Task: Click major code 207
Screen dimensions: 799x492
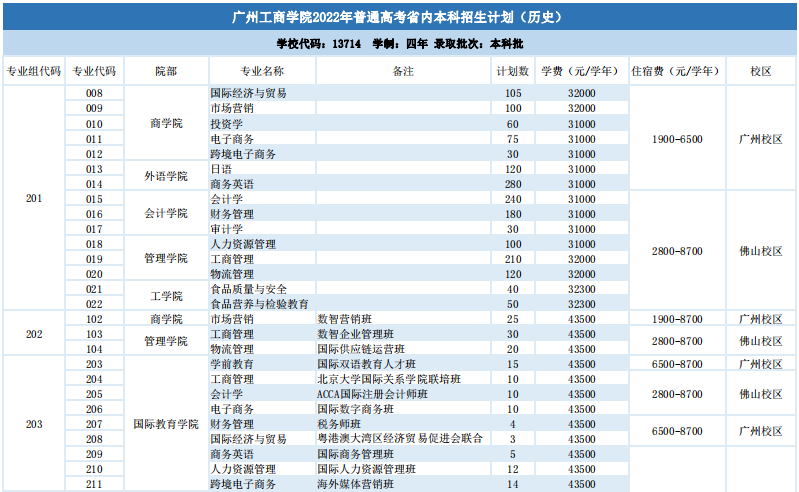Action: point(94,424)
